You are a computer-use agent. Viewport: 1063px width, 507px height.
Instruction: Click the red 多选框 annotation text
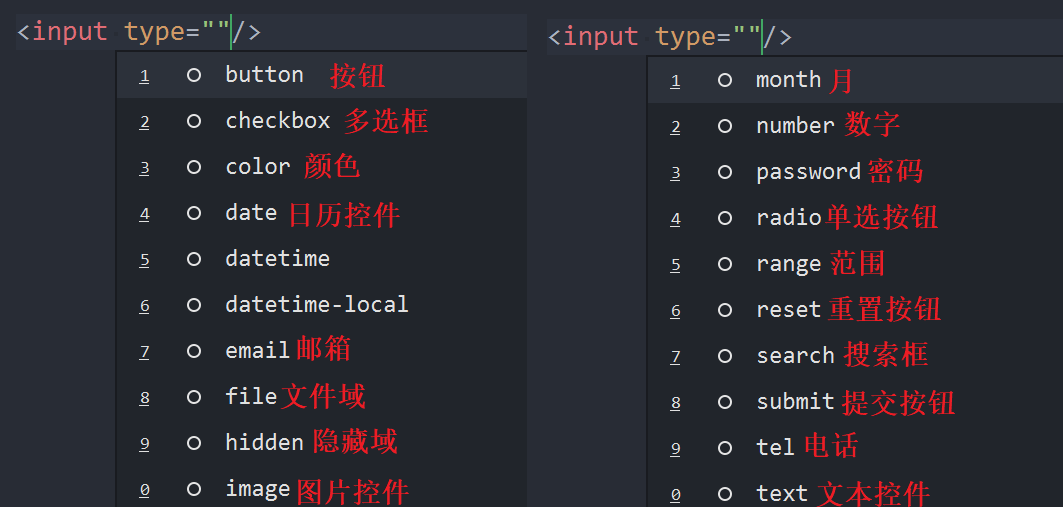coord(386,121)
